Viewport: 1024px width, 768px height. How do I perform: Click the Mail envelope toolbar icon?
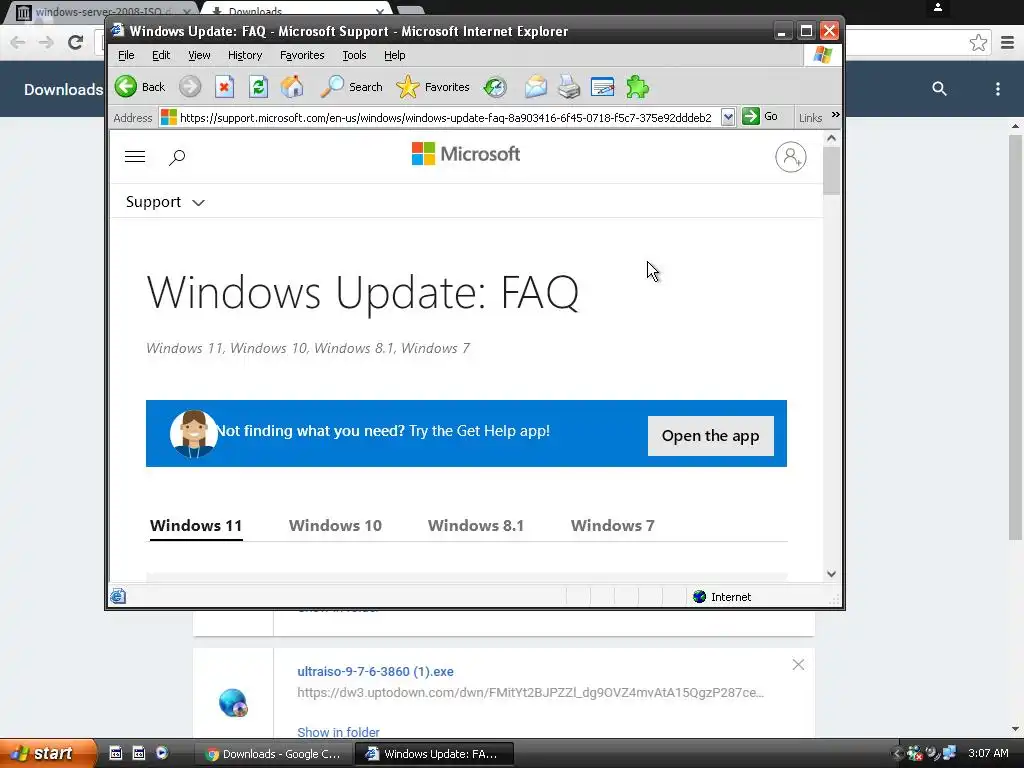(536, 87)
